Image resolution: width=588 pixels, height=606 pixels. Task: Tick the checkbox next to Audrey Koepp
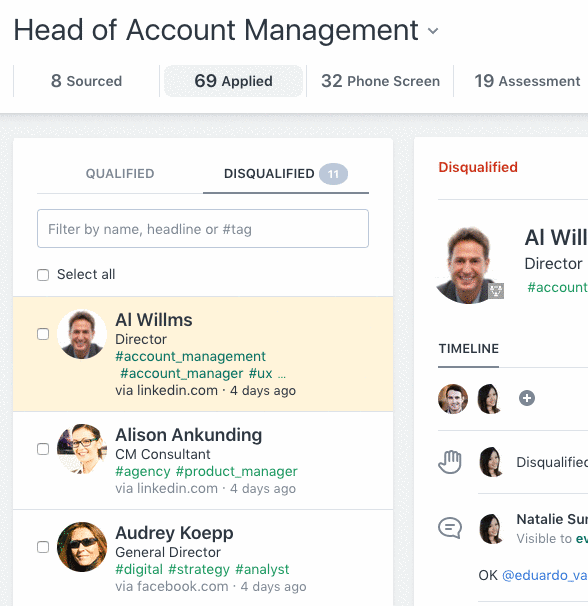click(x=43, y=547)
